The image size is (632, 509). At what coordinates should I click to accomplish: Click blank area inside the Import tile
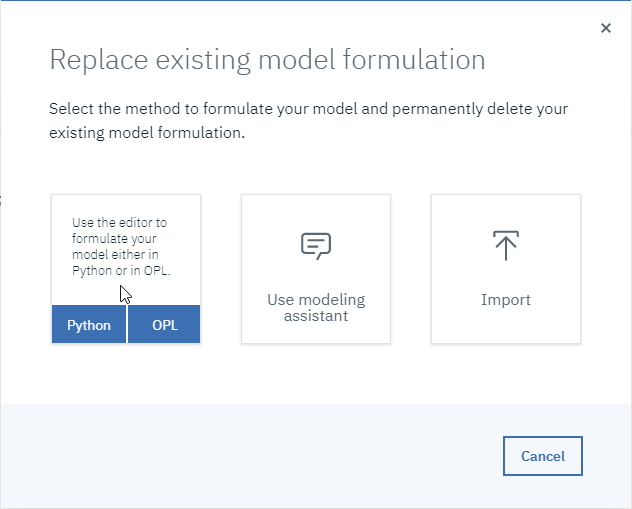click(x=506, y=326)
